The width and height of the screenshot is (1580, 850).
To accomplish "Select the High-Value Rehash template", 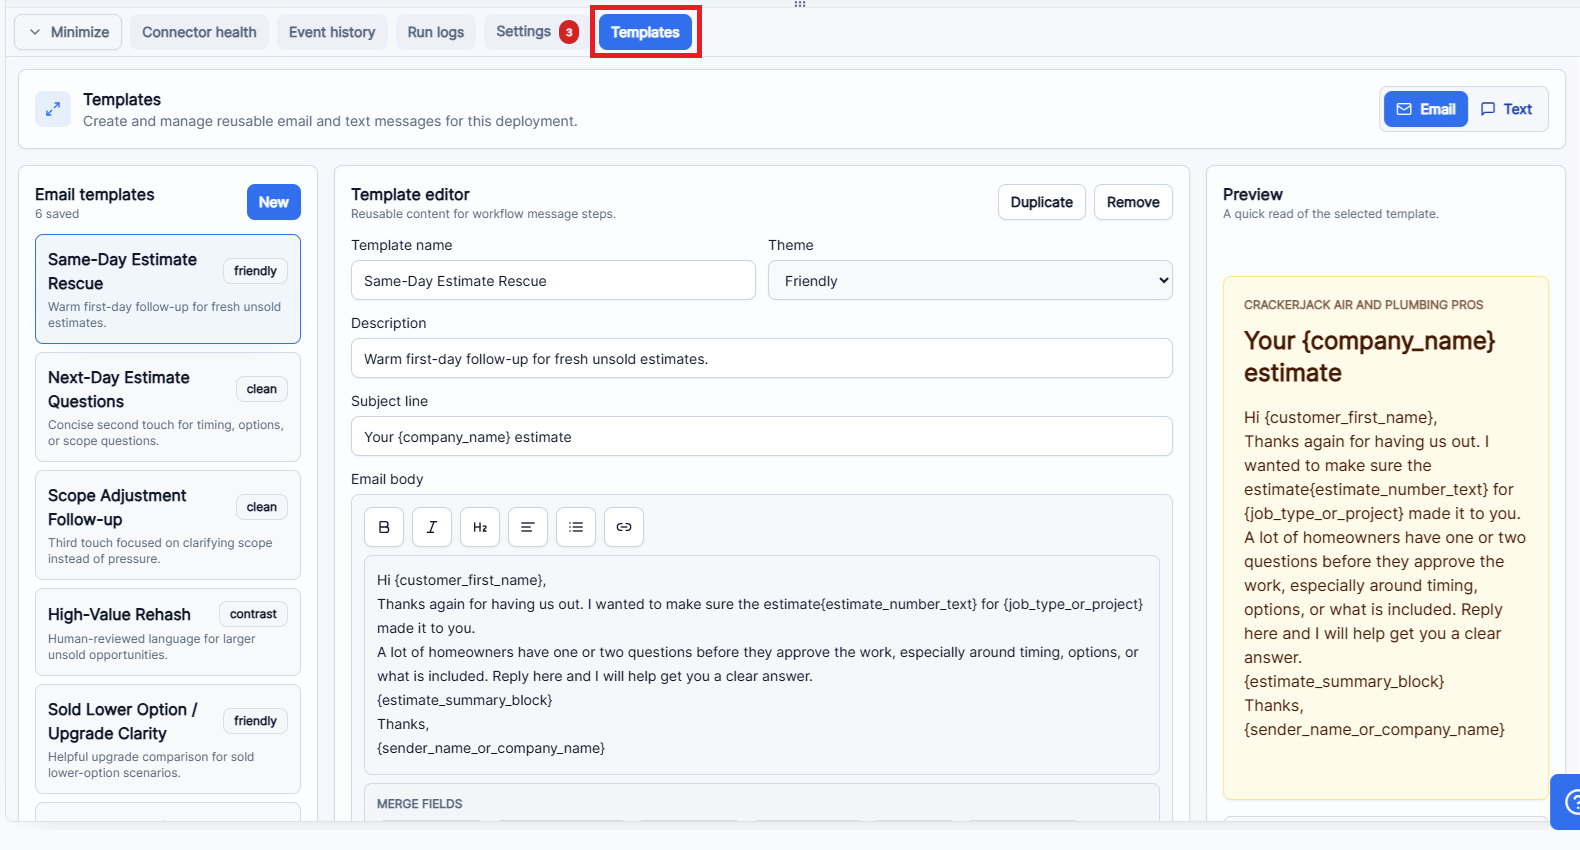I will [x=168, y=632].
